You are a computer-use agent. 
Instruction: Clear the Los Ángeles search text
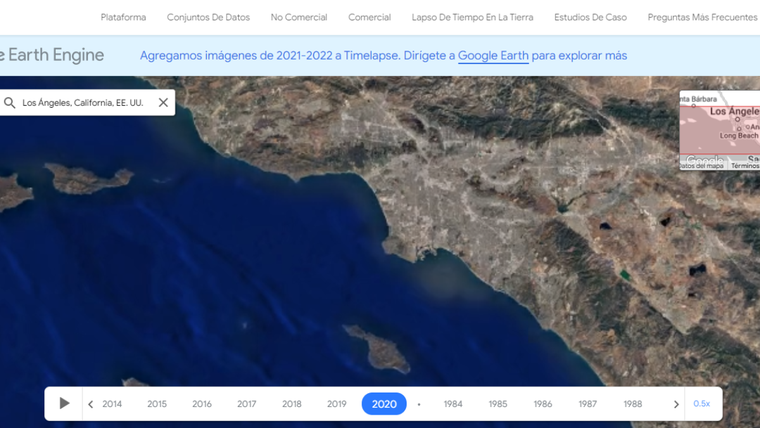[163, 103]
